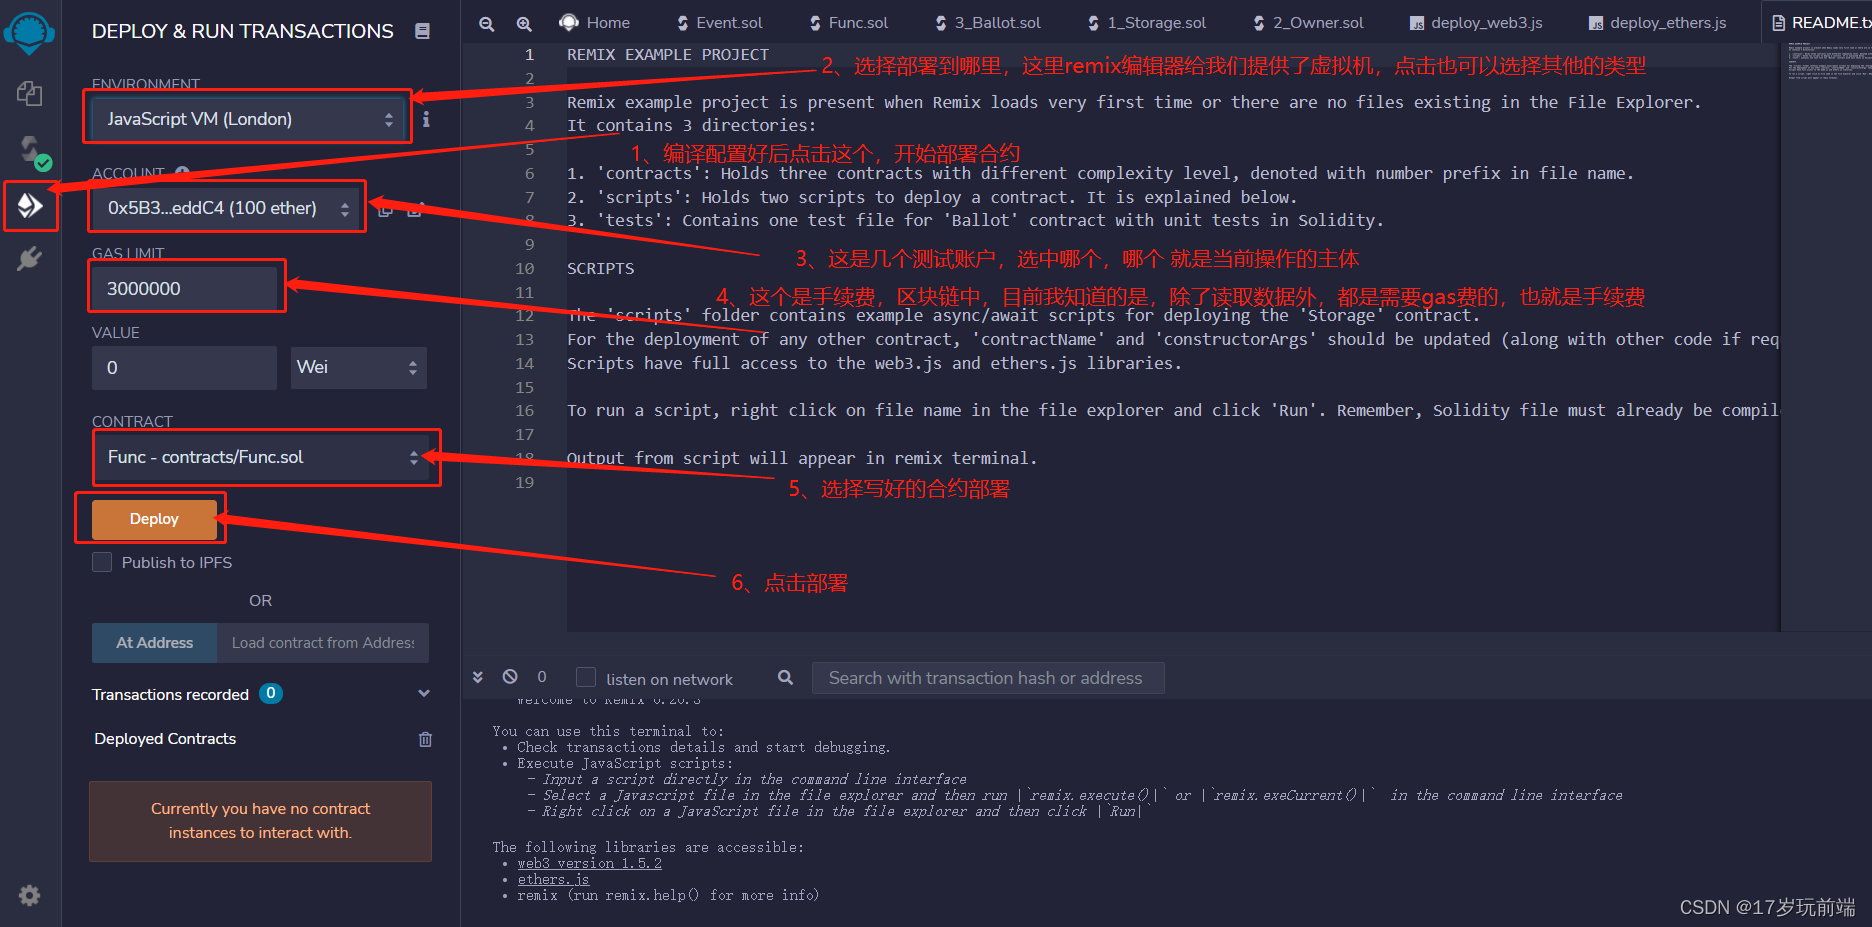The height and width of the screenshot is (927, 1872).
Task: Switch to the 3_Ballot.sol tab
Action: tap(988, 22)
